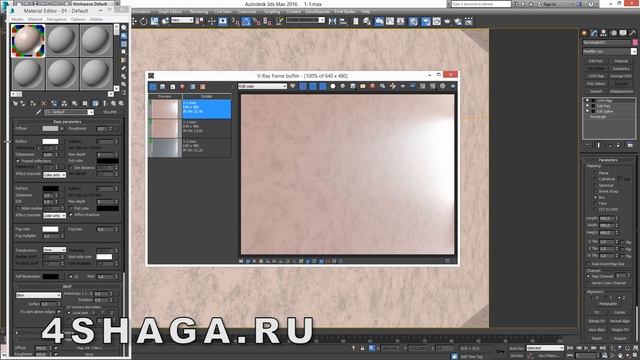Click Length value field in UVW Map
Image resolution: width=640 pixels, height=360 pixels.
[x=606, y=218]
